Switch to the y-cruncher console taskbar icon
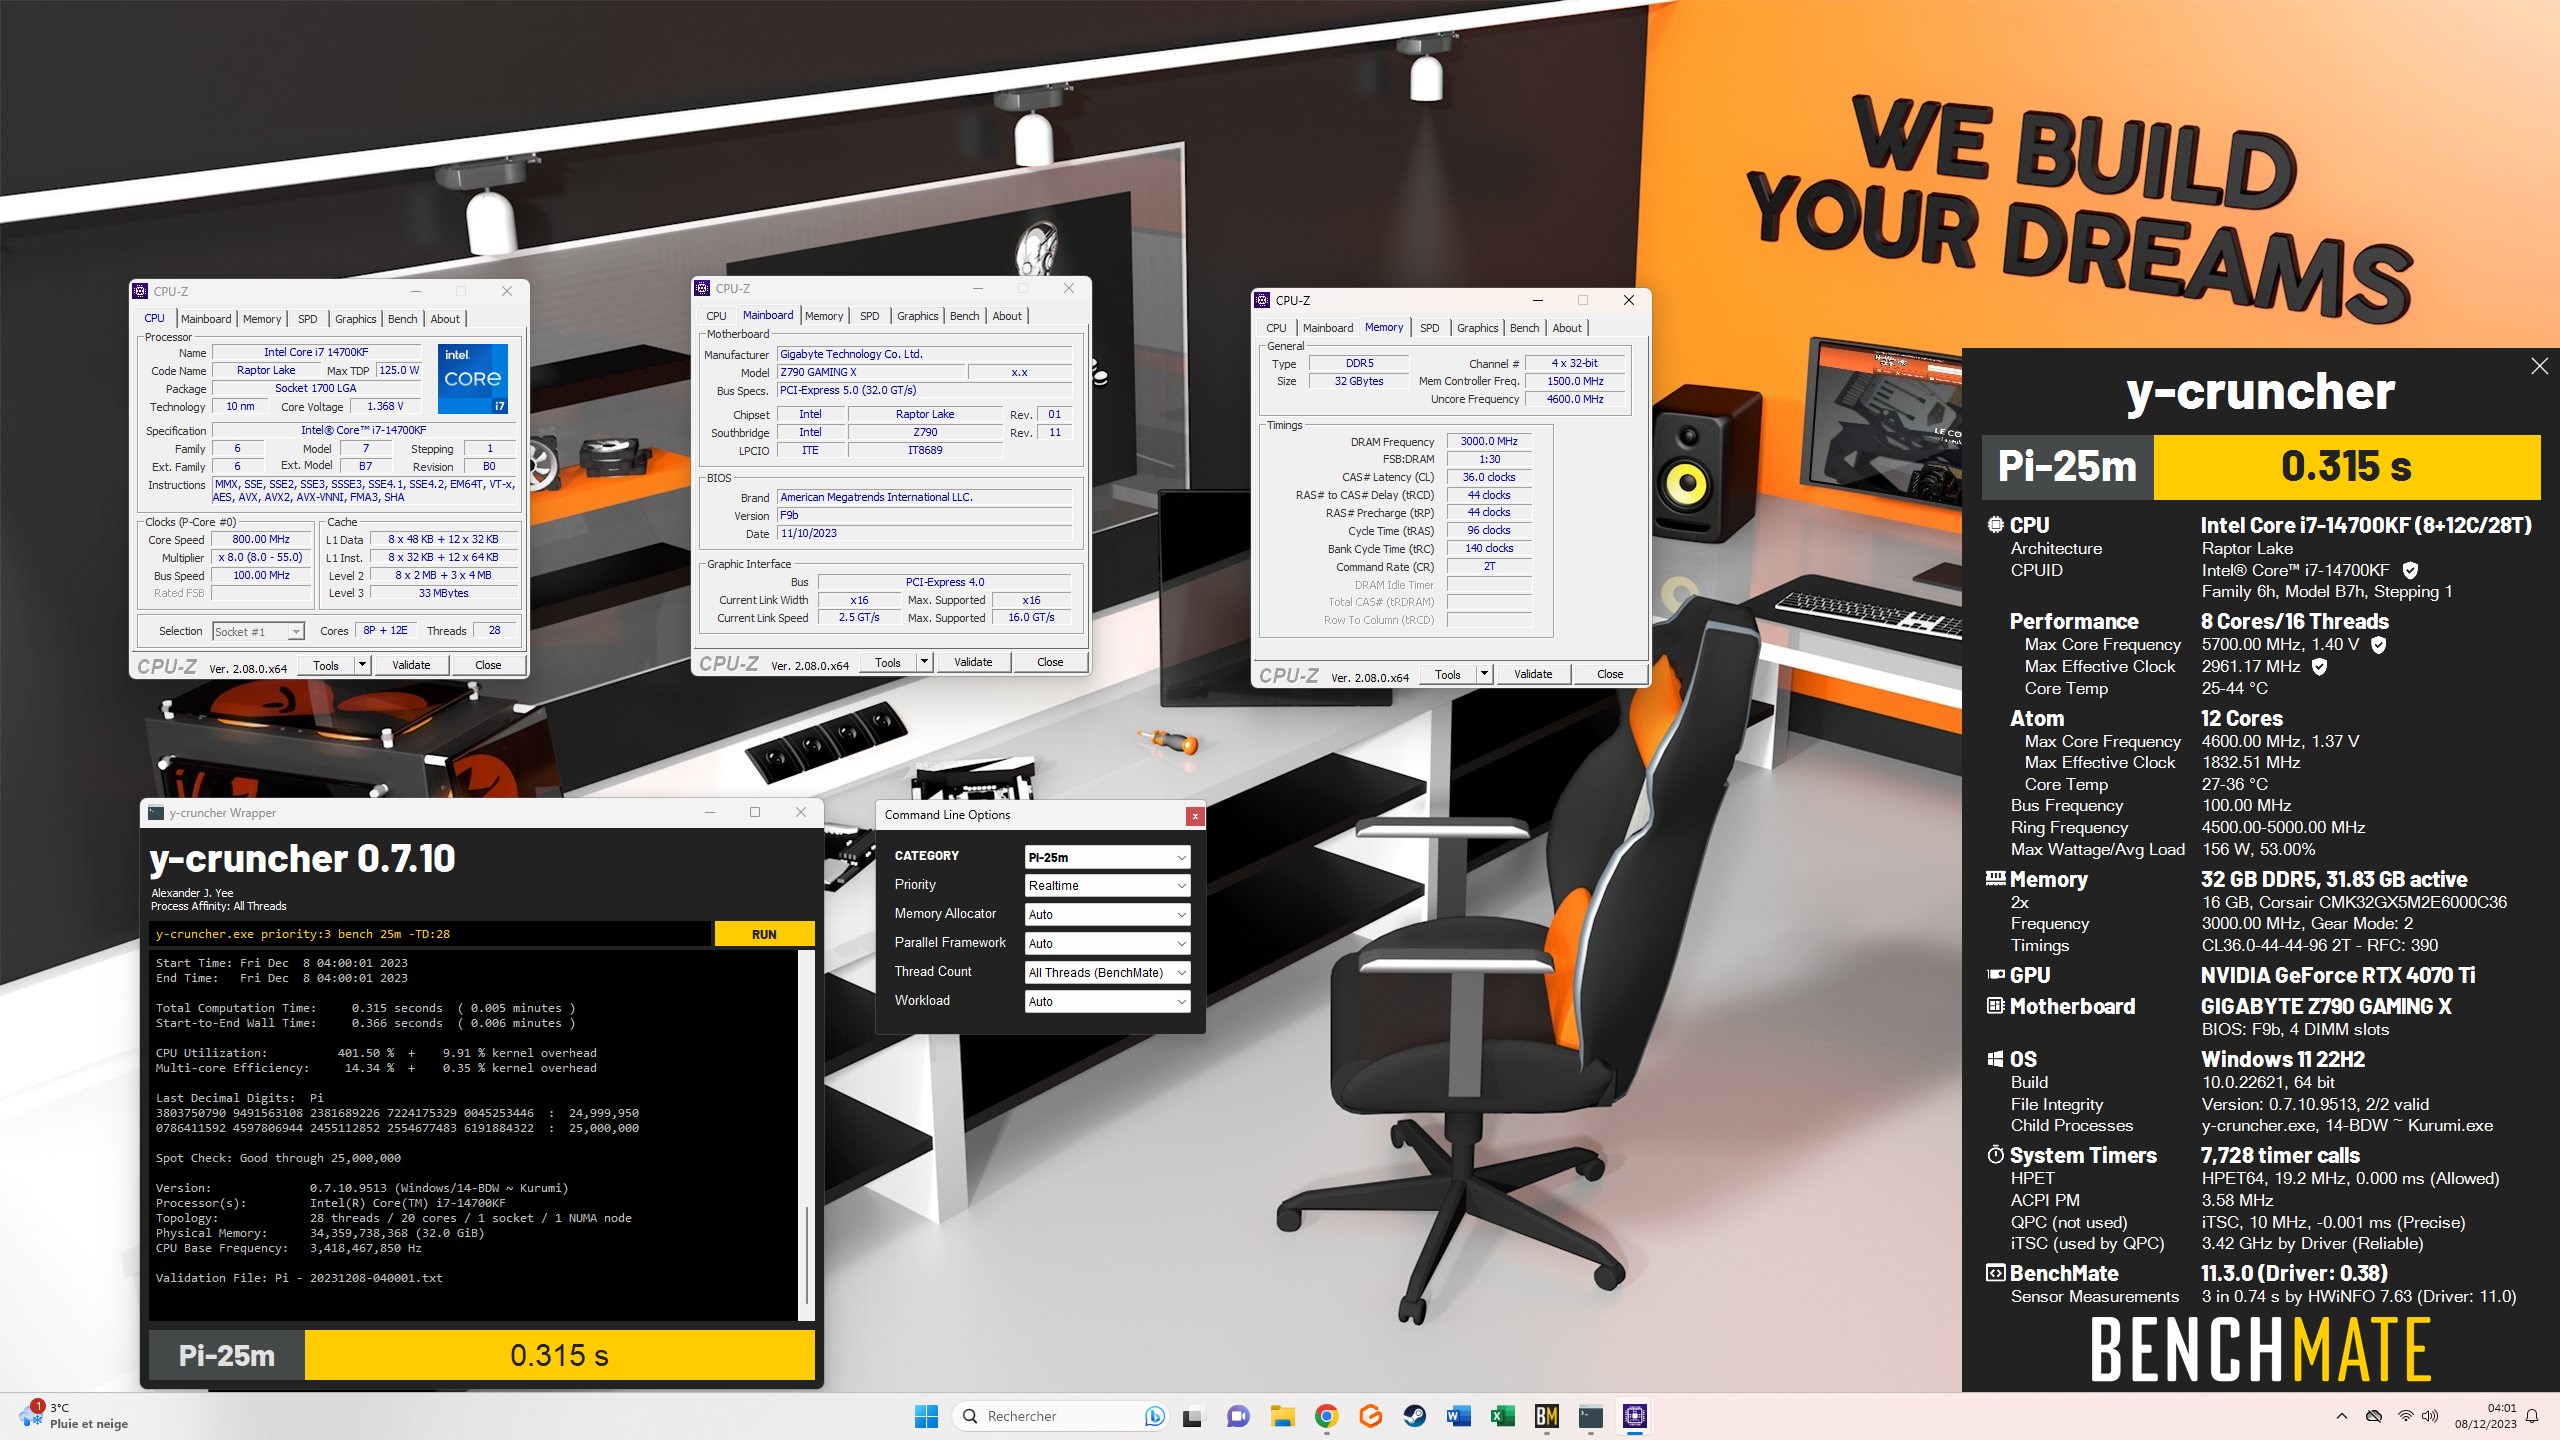 pos(1590,1416)
